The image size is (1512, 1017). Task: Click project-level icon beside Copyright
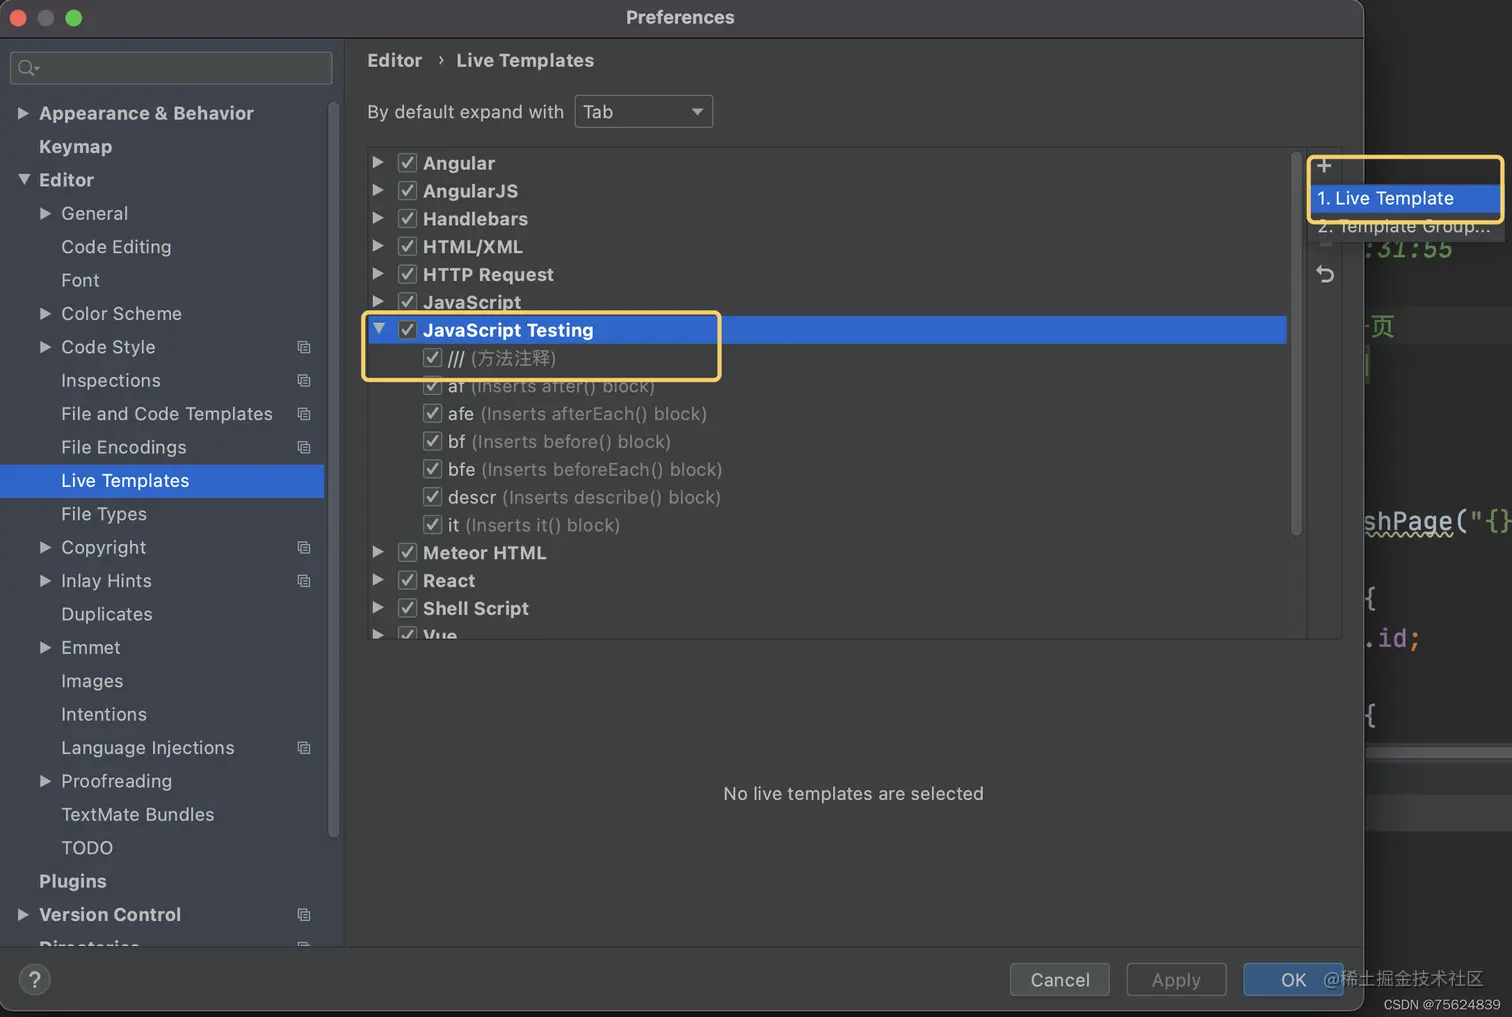[x=304, y=548]
